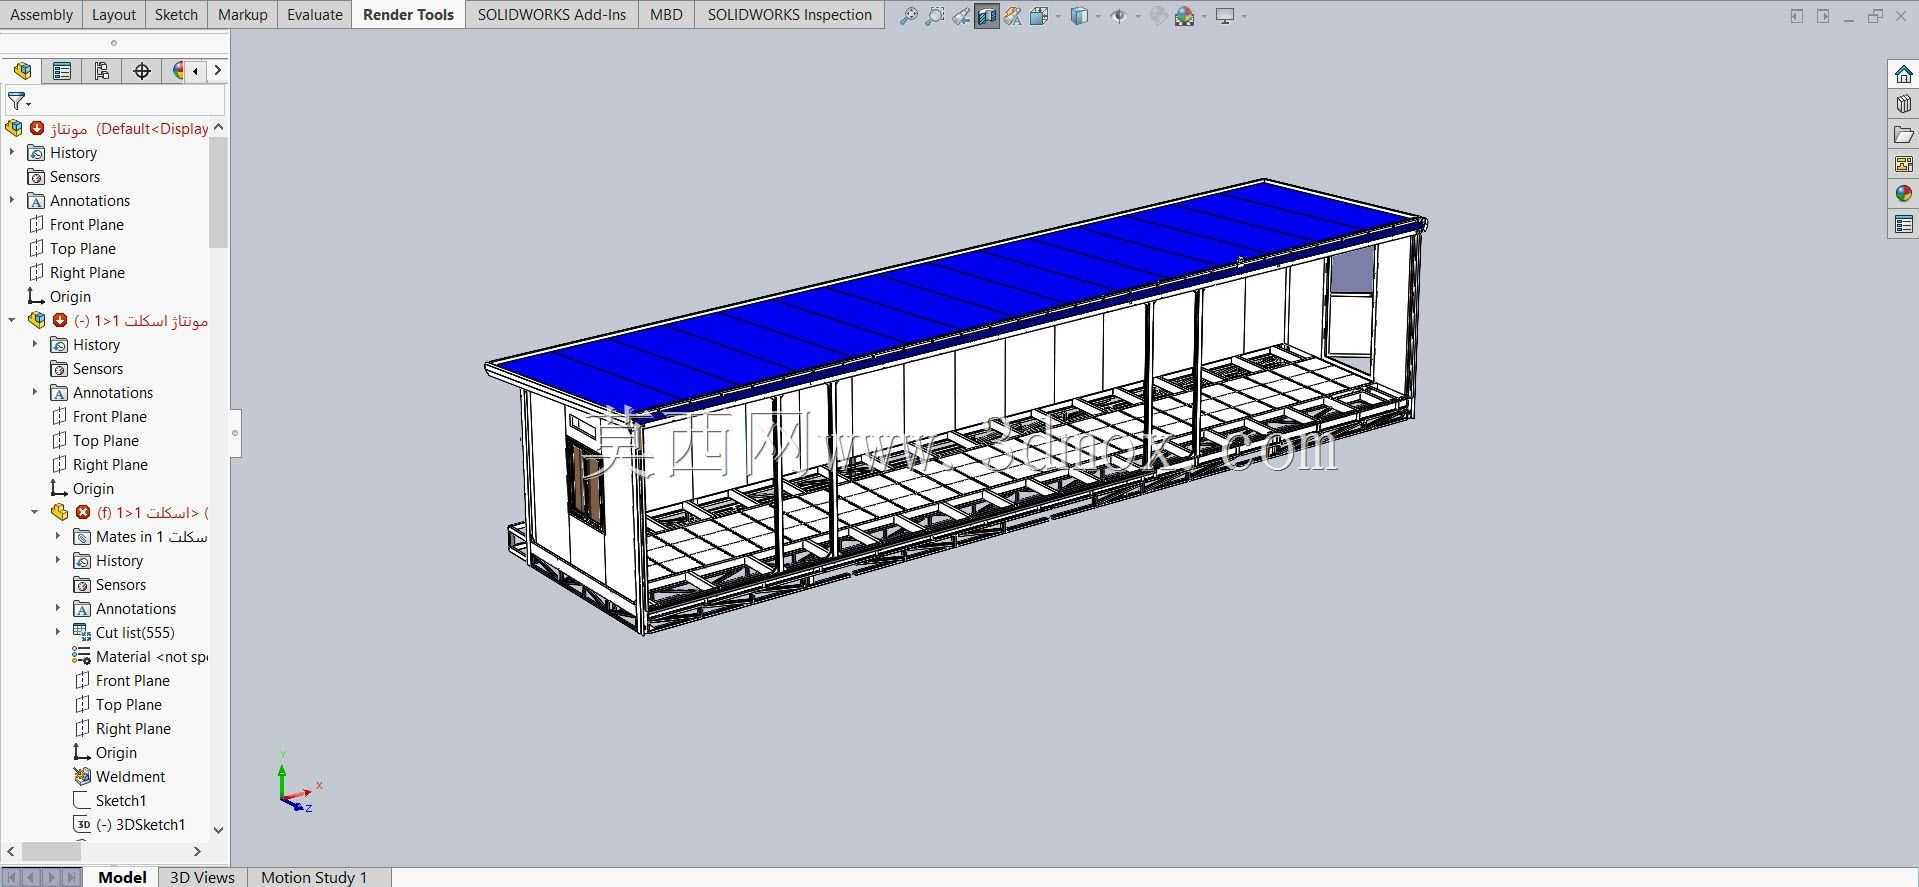Open the Design Library task pane tab
1919x887 pixels.
pyautogui.click(x=1903, y=104)
